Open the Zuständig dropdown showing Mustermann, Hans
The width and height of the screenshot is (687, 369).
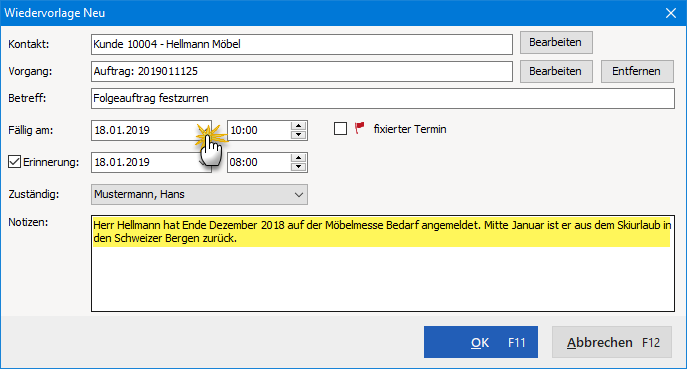click(x=199, y=195)
